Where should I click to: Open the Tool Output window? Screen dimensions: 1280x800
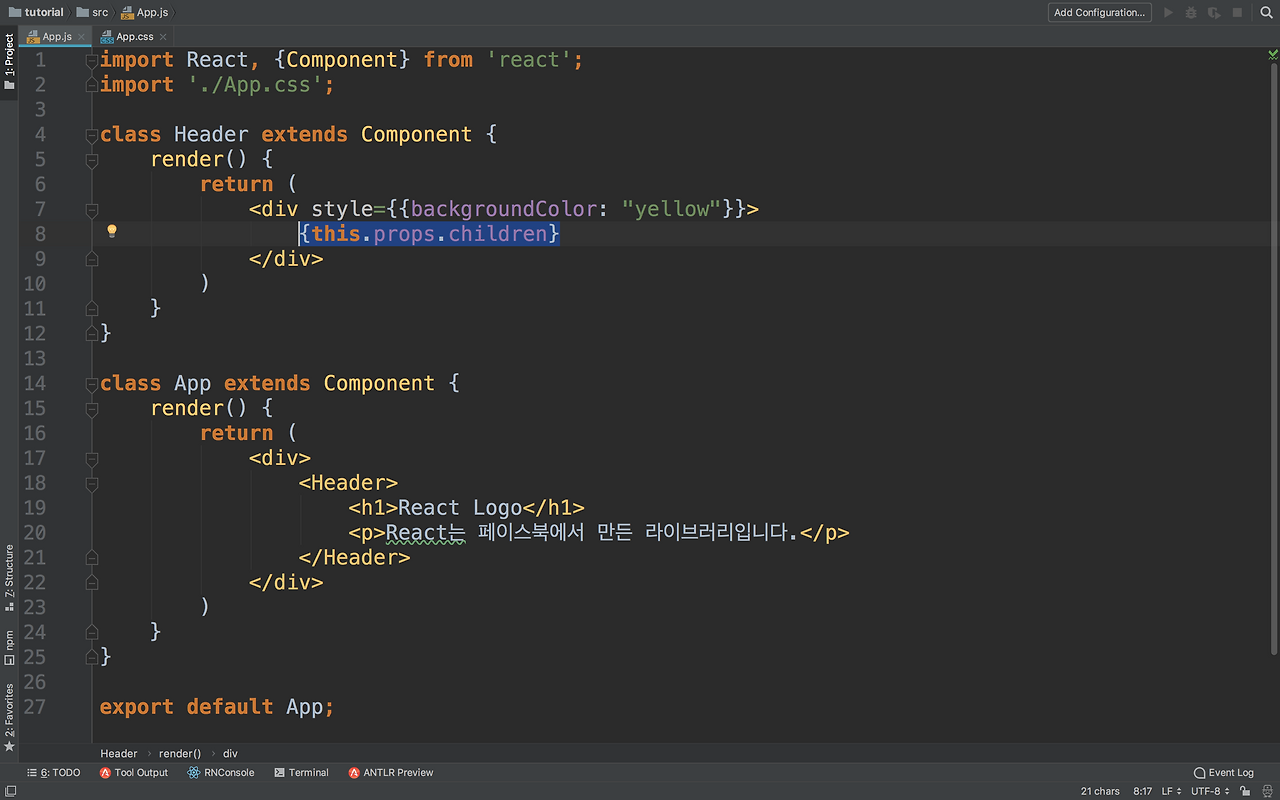coord(134,772)
